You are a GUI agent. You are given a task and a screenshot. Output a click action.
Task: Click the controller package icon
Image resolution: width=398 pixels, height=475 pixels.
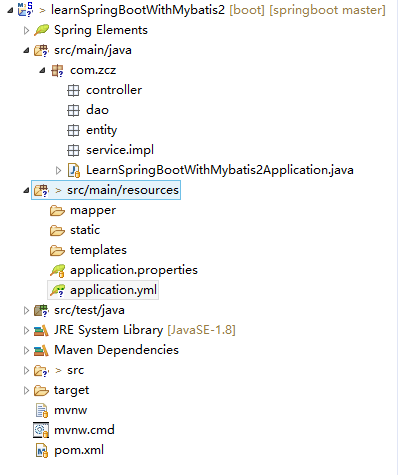pyautogui.click(x=73, y=90)
